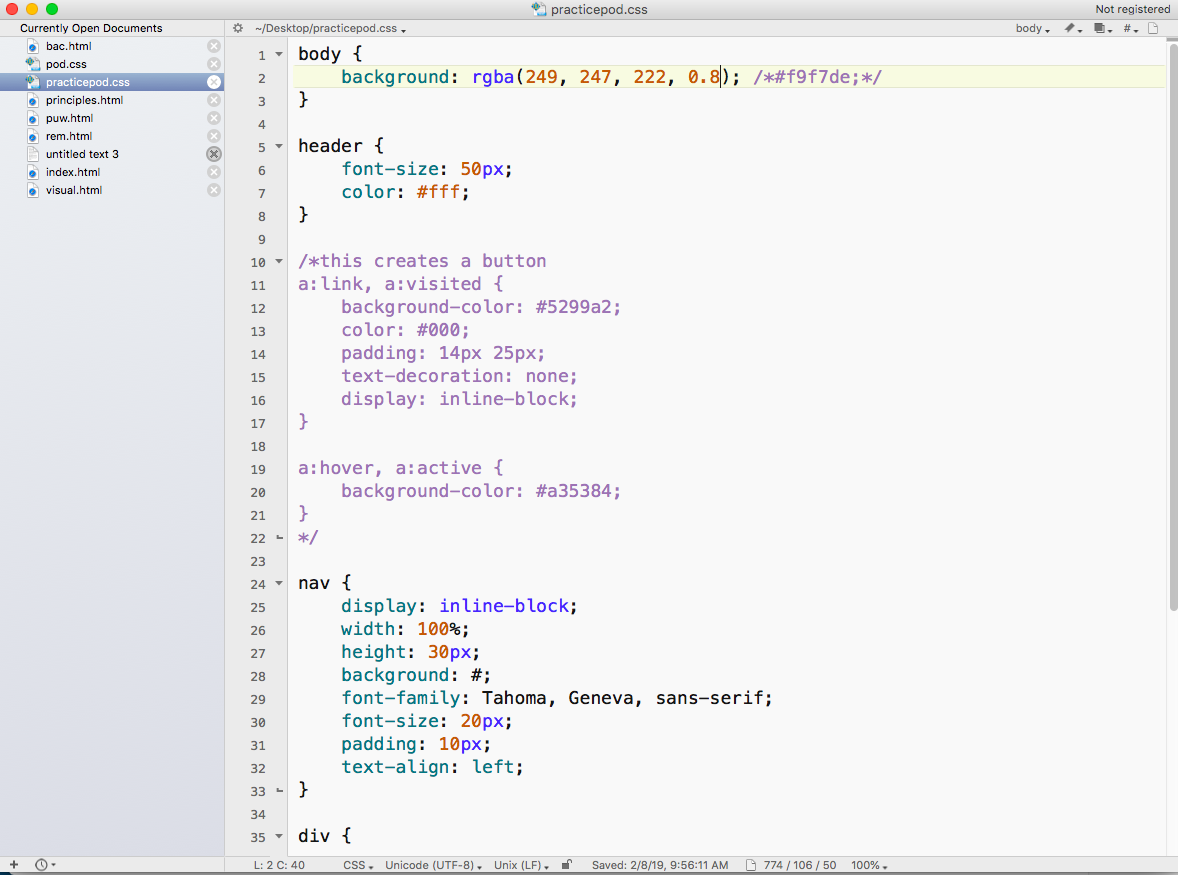Open the 100% zoom level dropdown
This screenshot has height=875, width=1178.
coord(869,865)
